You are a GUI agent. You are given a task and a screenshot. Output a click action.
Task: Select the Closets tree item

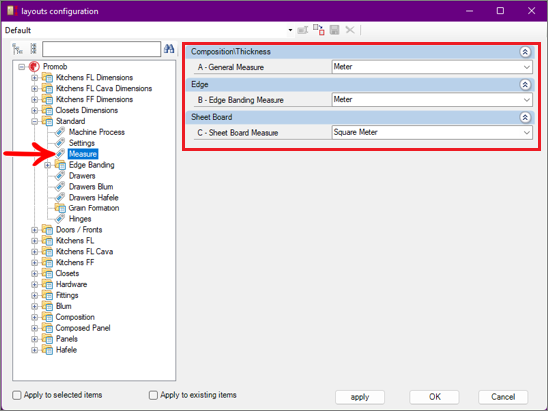coord(67,273)
